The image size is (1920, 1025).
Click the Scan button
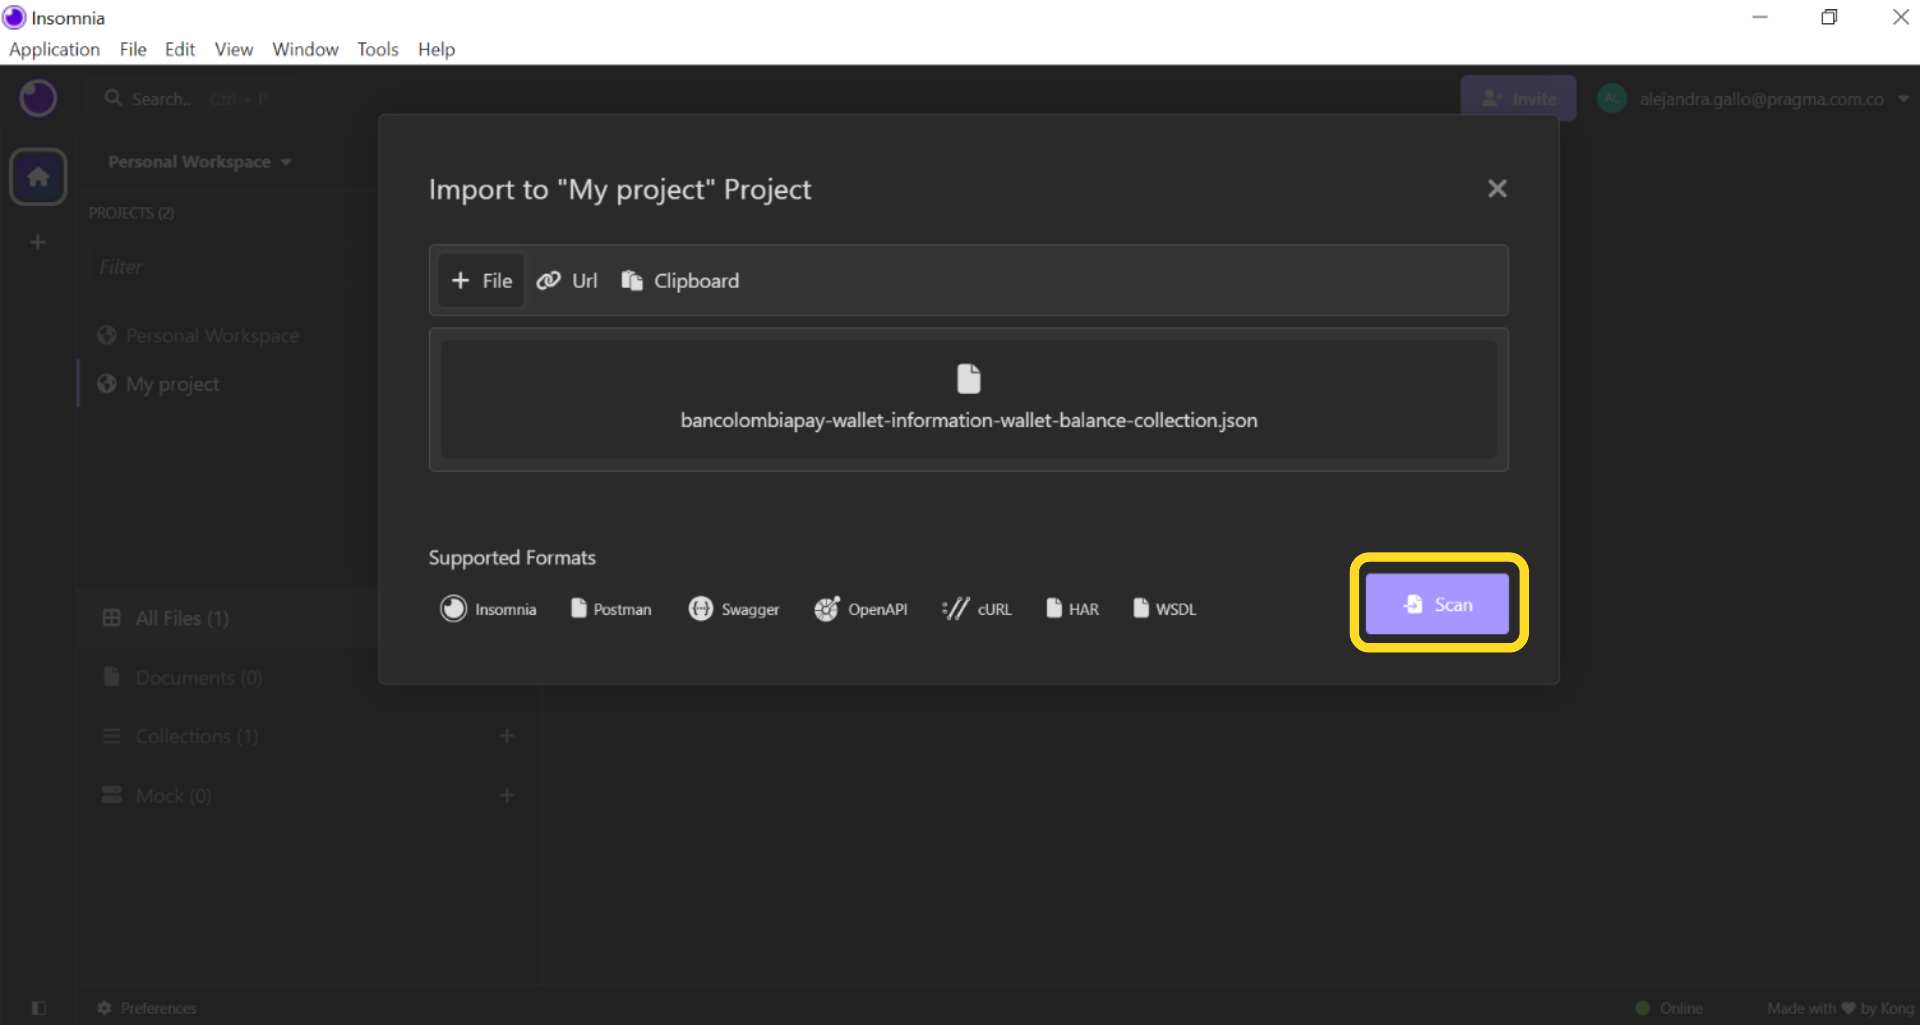(x=1437, y=604)
